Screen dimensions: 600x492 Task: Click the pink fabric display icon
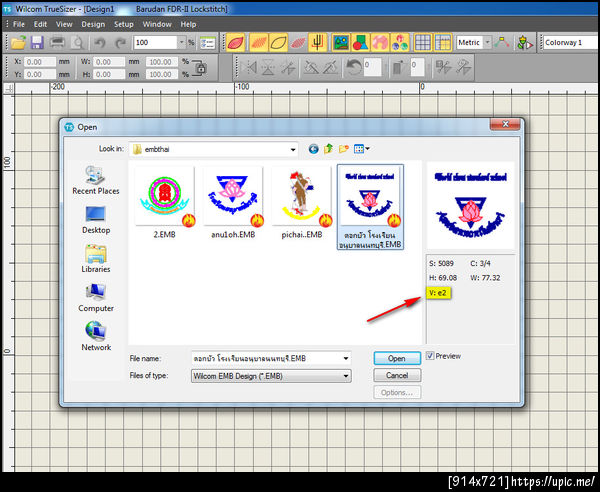380,42
